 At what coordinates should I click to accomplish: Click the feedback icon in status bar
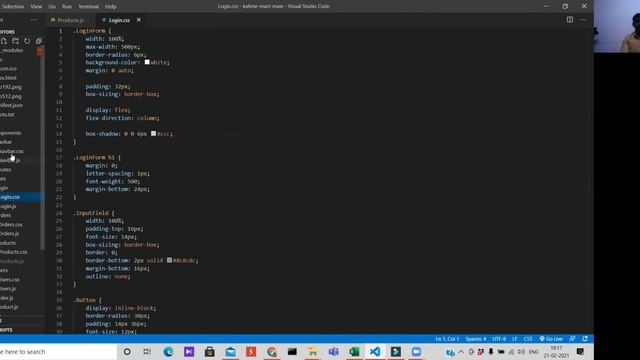pyautogui.click(x=572, y=339)
